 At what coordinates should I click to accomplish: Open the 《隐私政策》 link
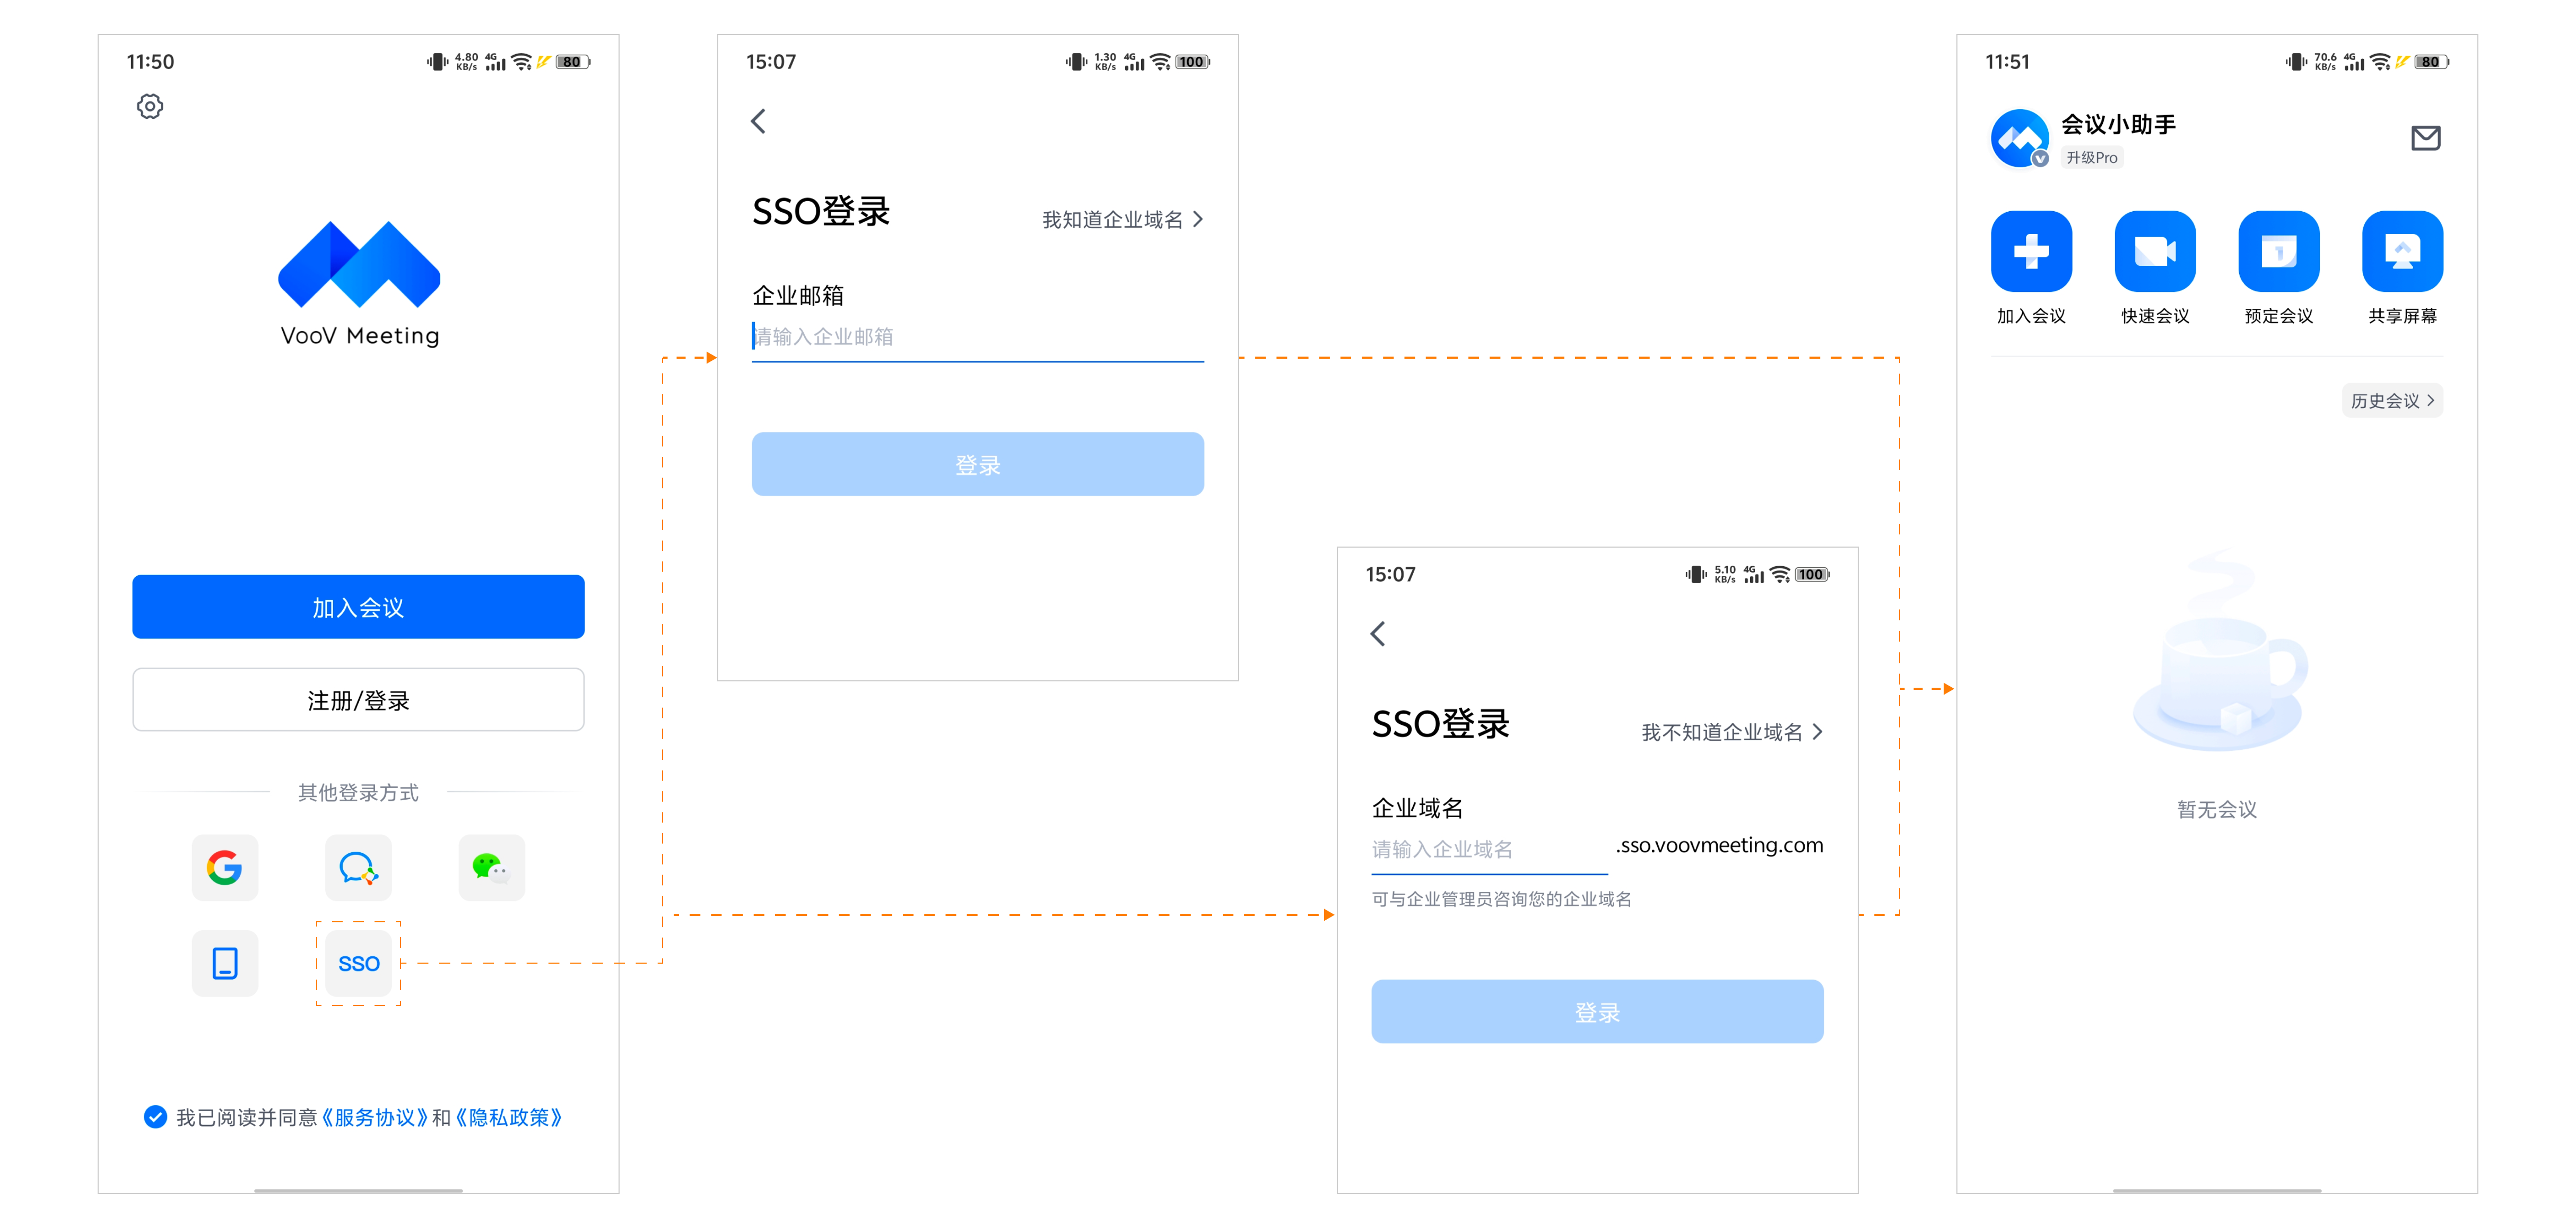pos(509,1117)
